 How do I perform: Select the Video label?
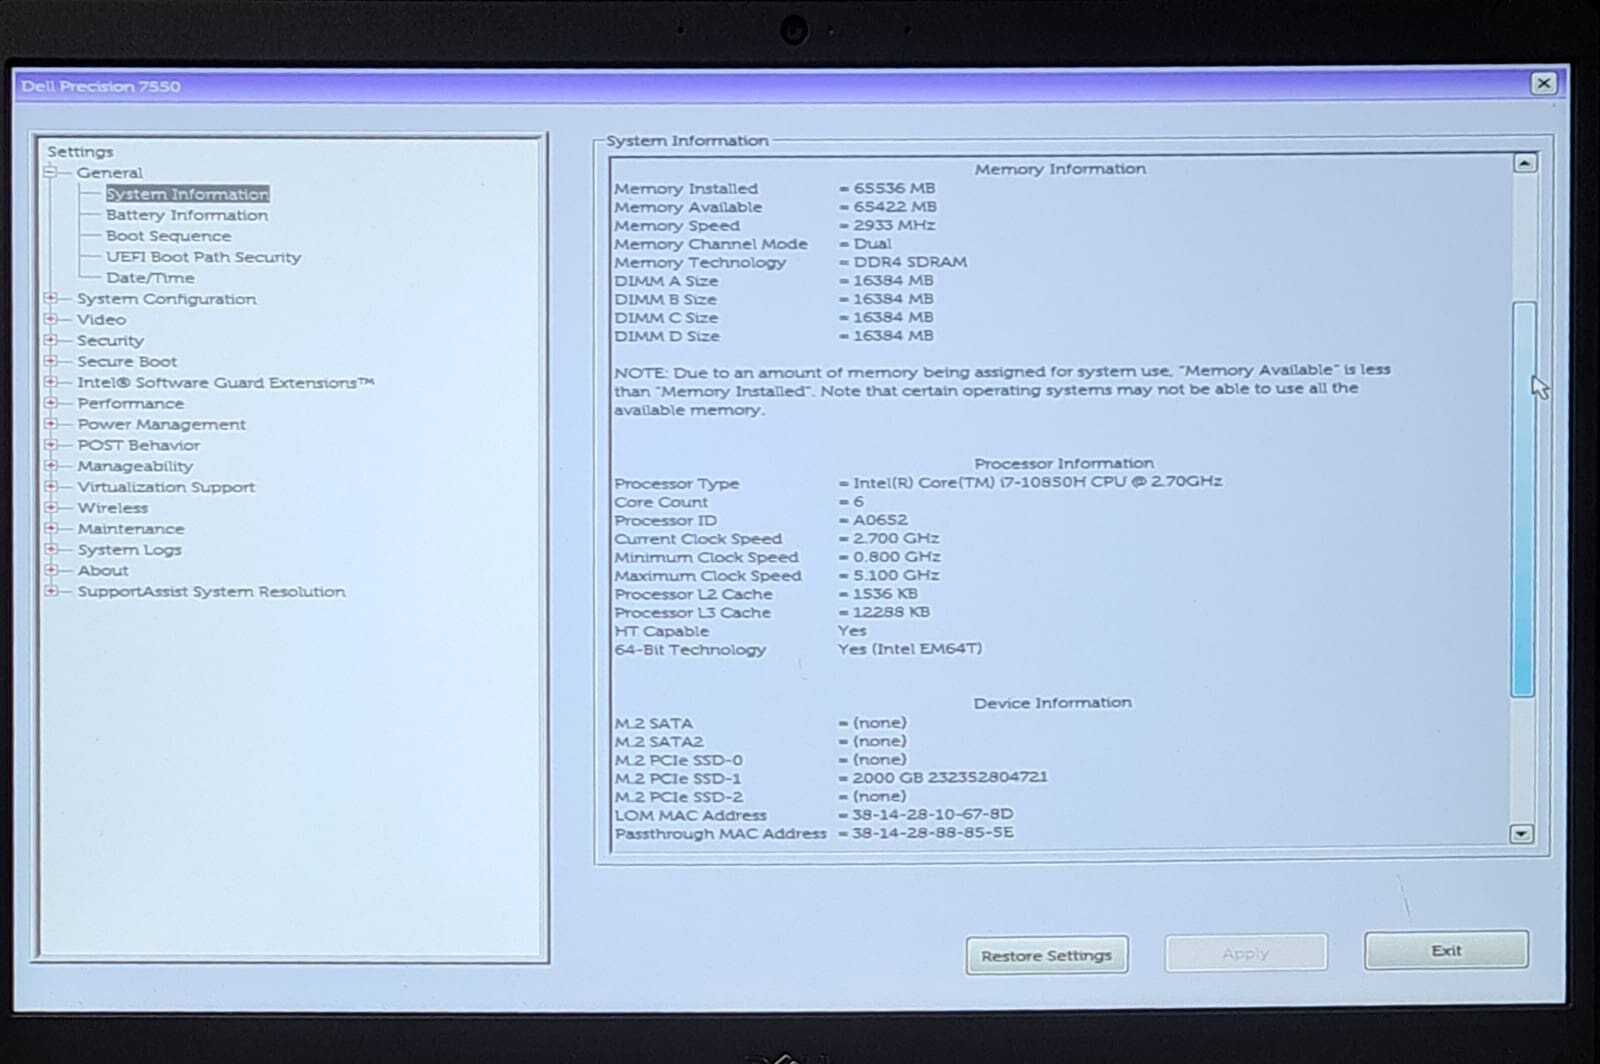coord(101,320)
